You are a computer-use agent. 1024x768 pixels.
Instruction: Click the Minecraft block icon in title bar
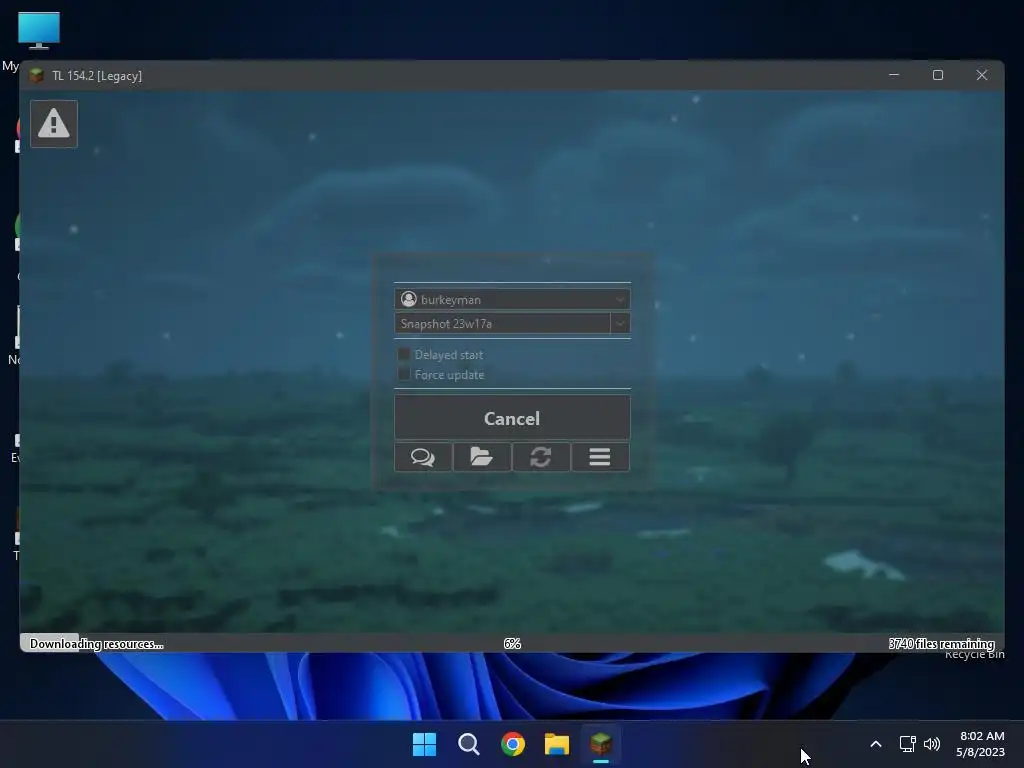coord(37,76)
